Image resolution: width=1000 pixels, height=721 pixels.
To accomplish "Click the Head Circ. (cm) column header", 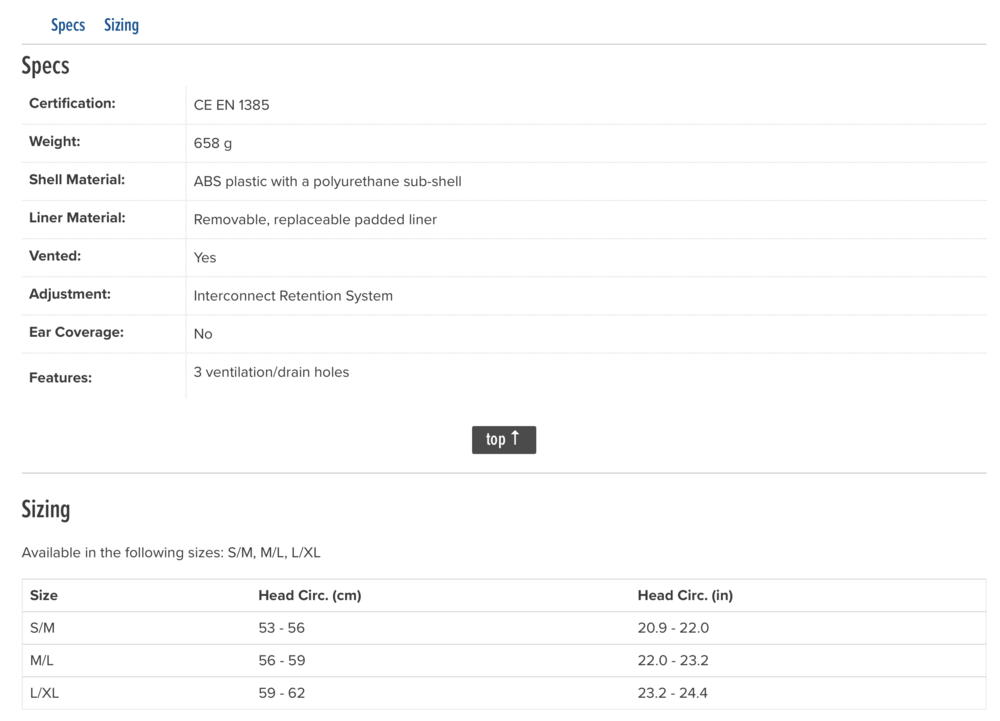I will (x=310, y=595).
